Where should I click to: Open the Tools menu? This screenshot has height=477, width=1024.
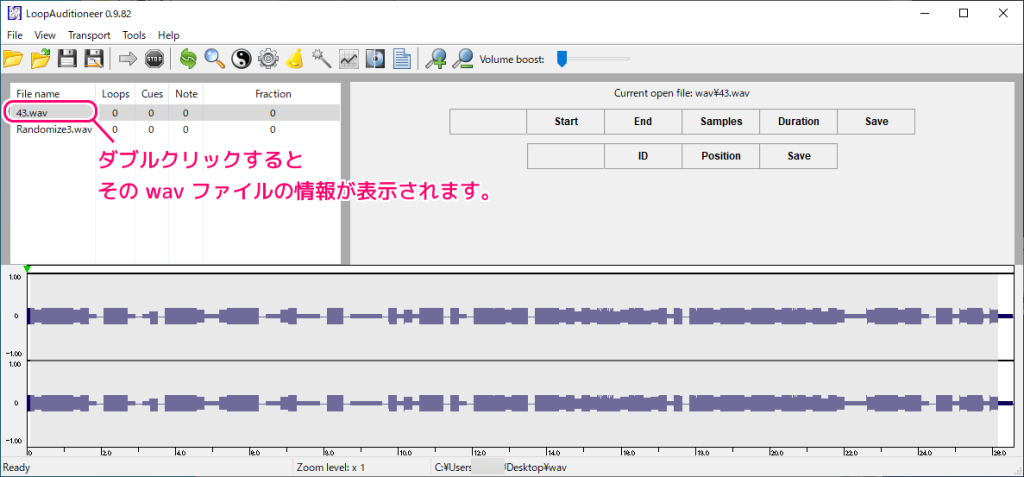(134, 35)
